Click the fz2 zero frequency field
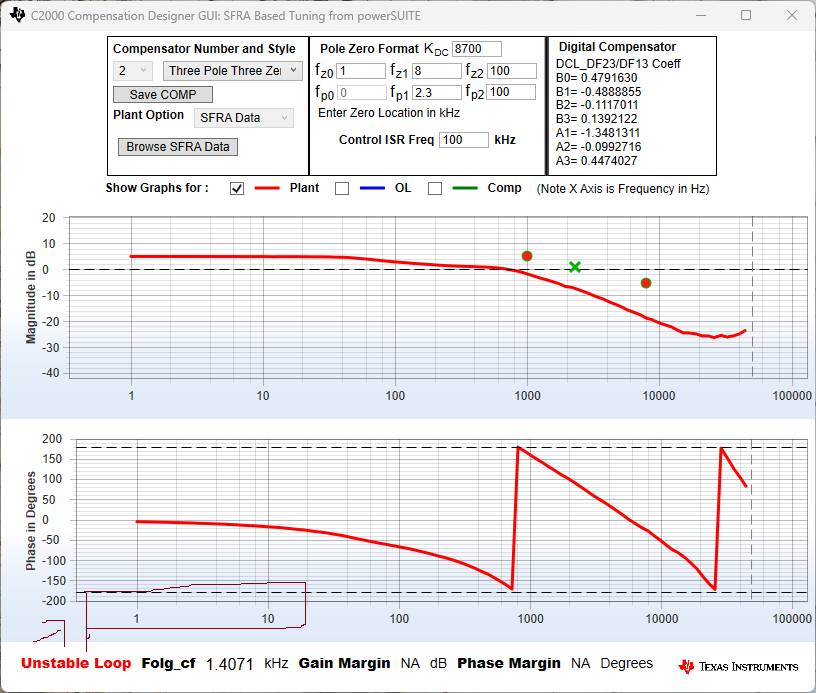816x693 pixels. 512,71
